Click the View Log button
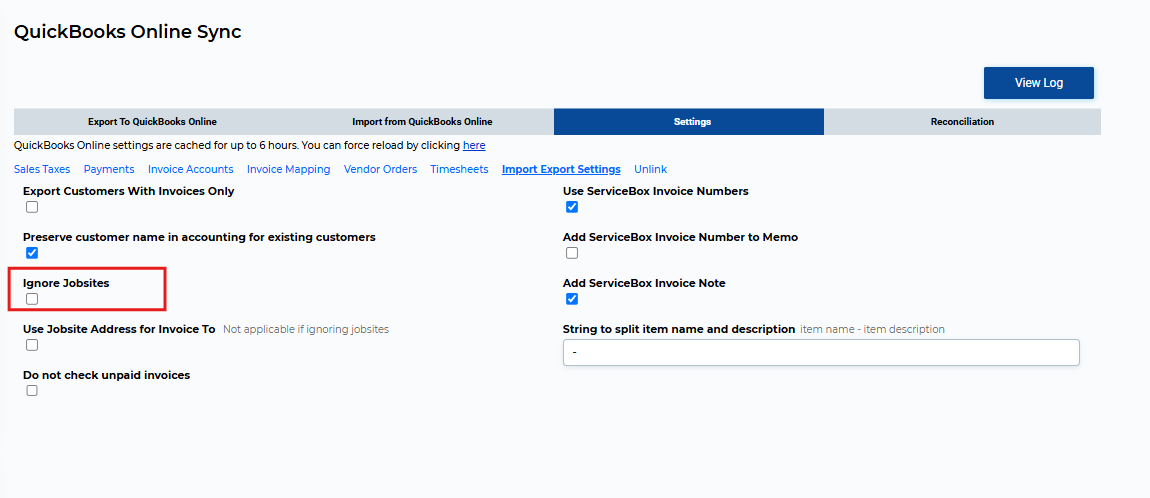 pyautogui.click(x=1039, y=83)
